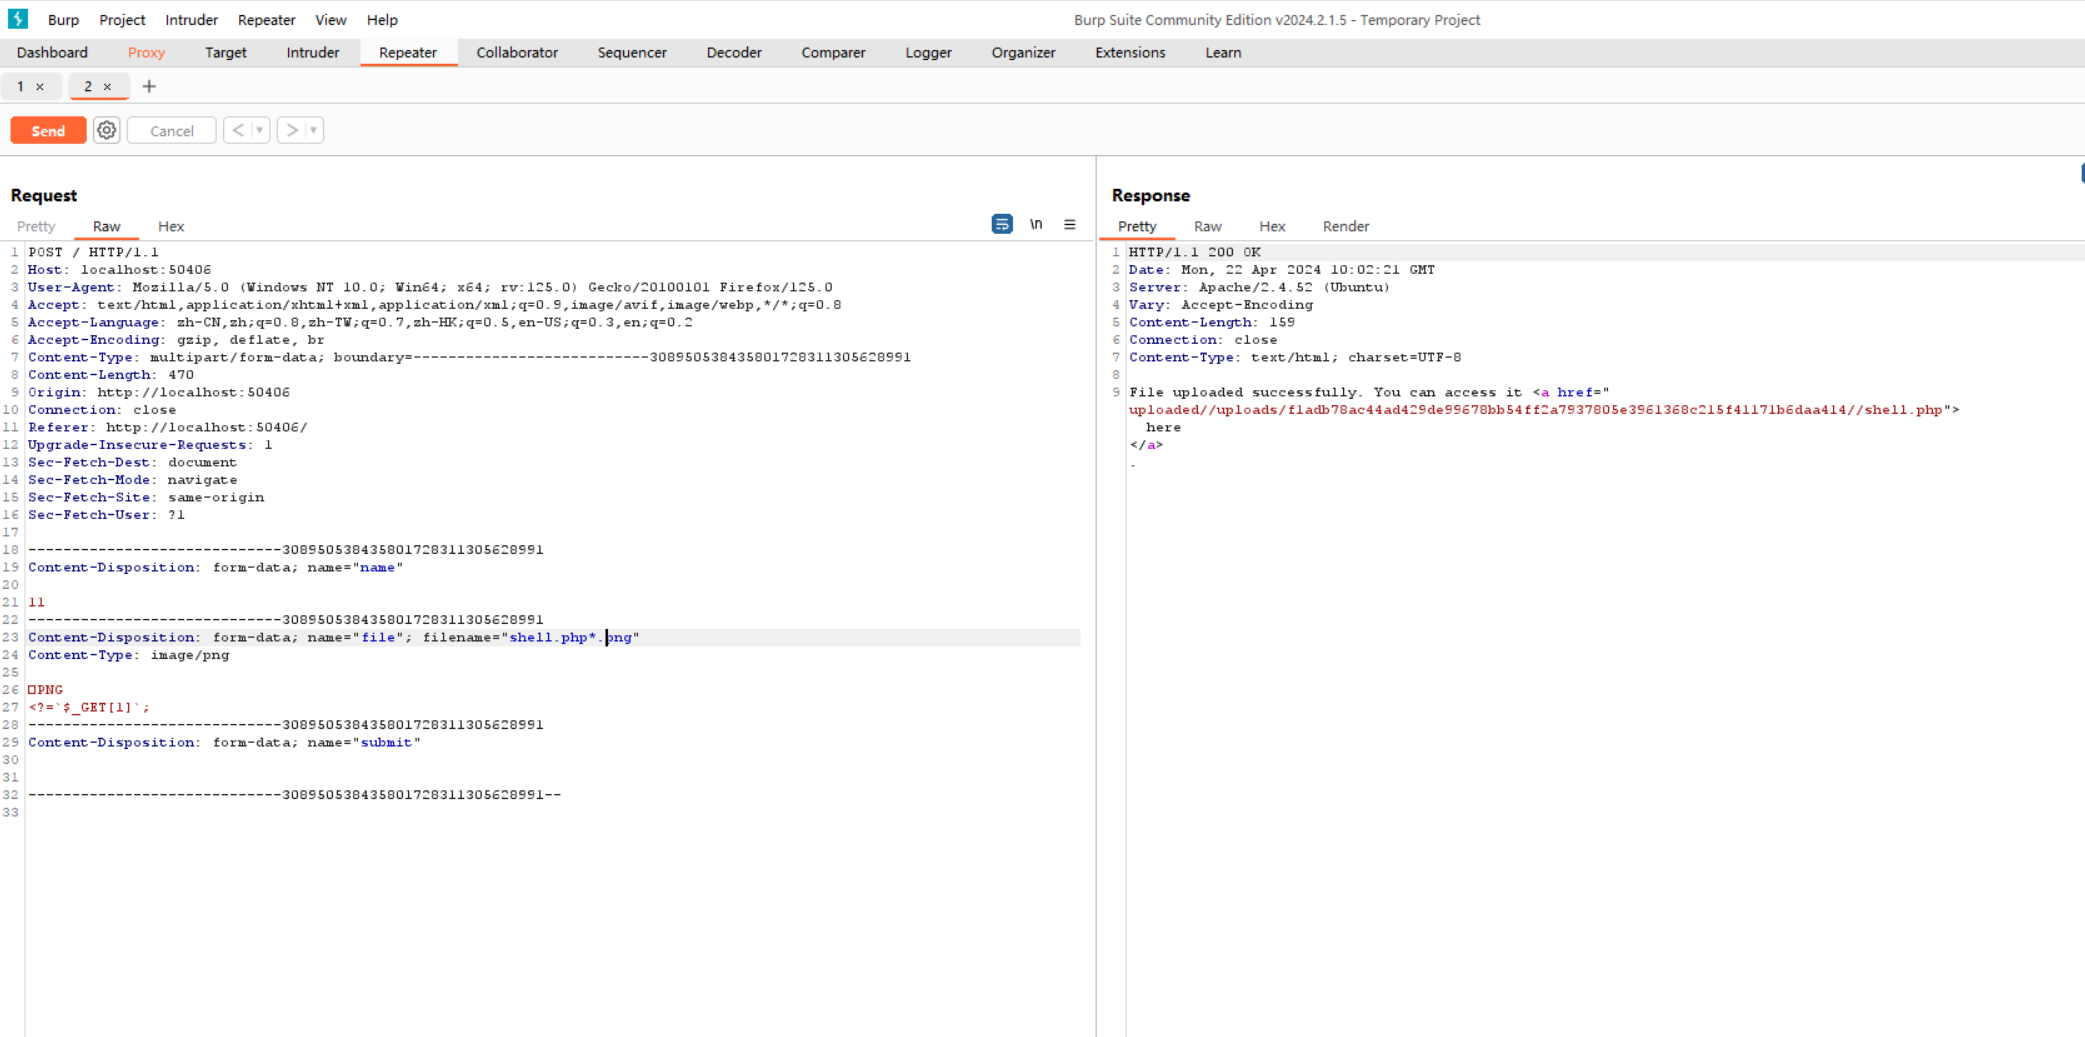Click the Referer header line in request
2085x1037 pixels.
pyautogui.click(x=167, y=428)
